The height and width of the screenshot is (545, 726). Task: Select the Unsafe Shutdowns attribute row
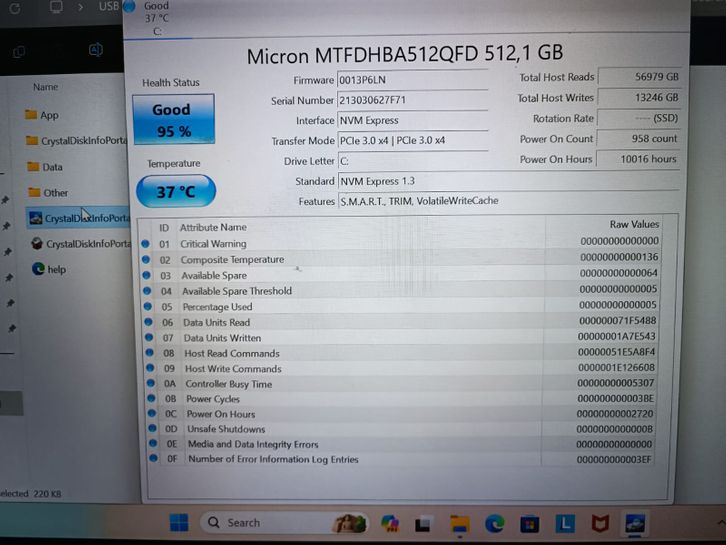point(401,429)
